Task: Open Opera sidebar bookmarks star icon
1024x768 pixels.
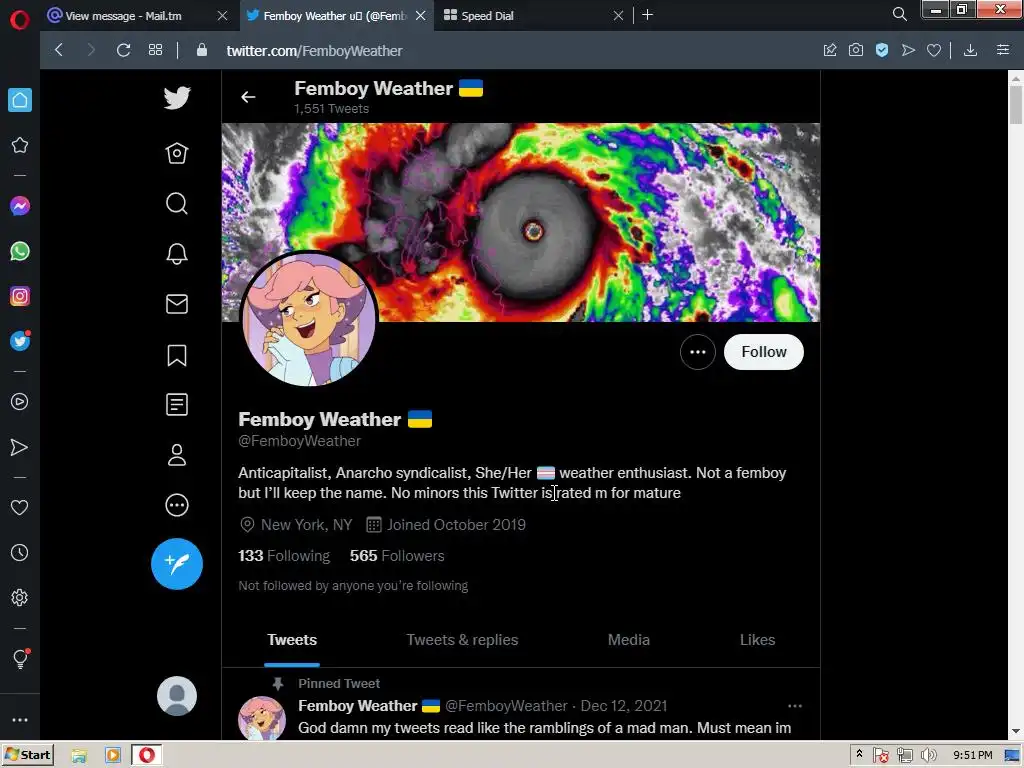Action: coord(20,145)
